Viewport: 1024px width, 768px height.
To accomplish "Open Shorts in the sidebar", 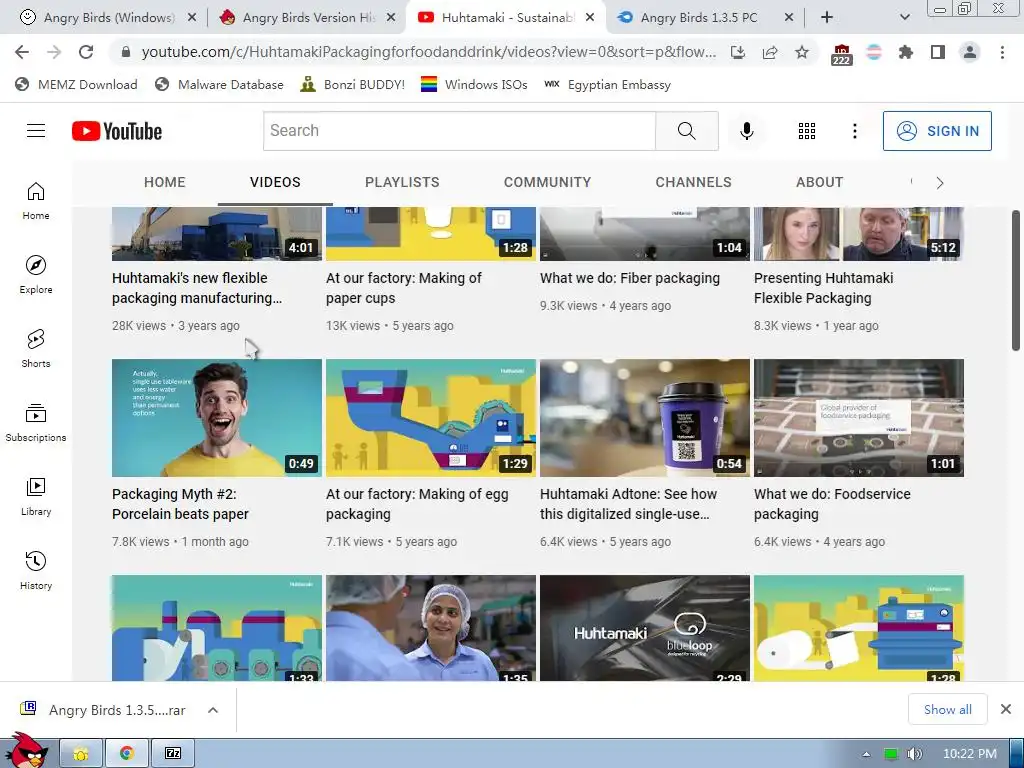I will (36, 349).
